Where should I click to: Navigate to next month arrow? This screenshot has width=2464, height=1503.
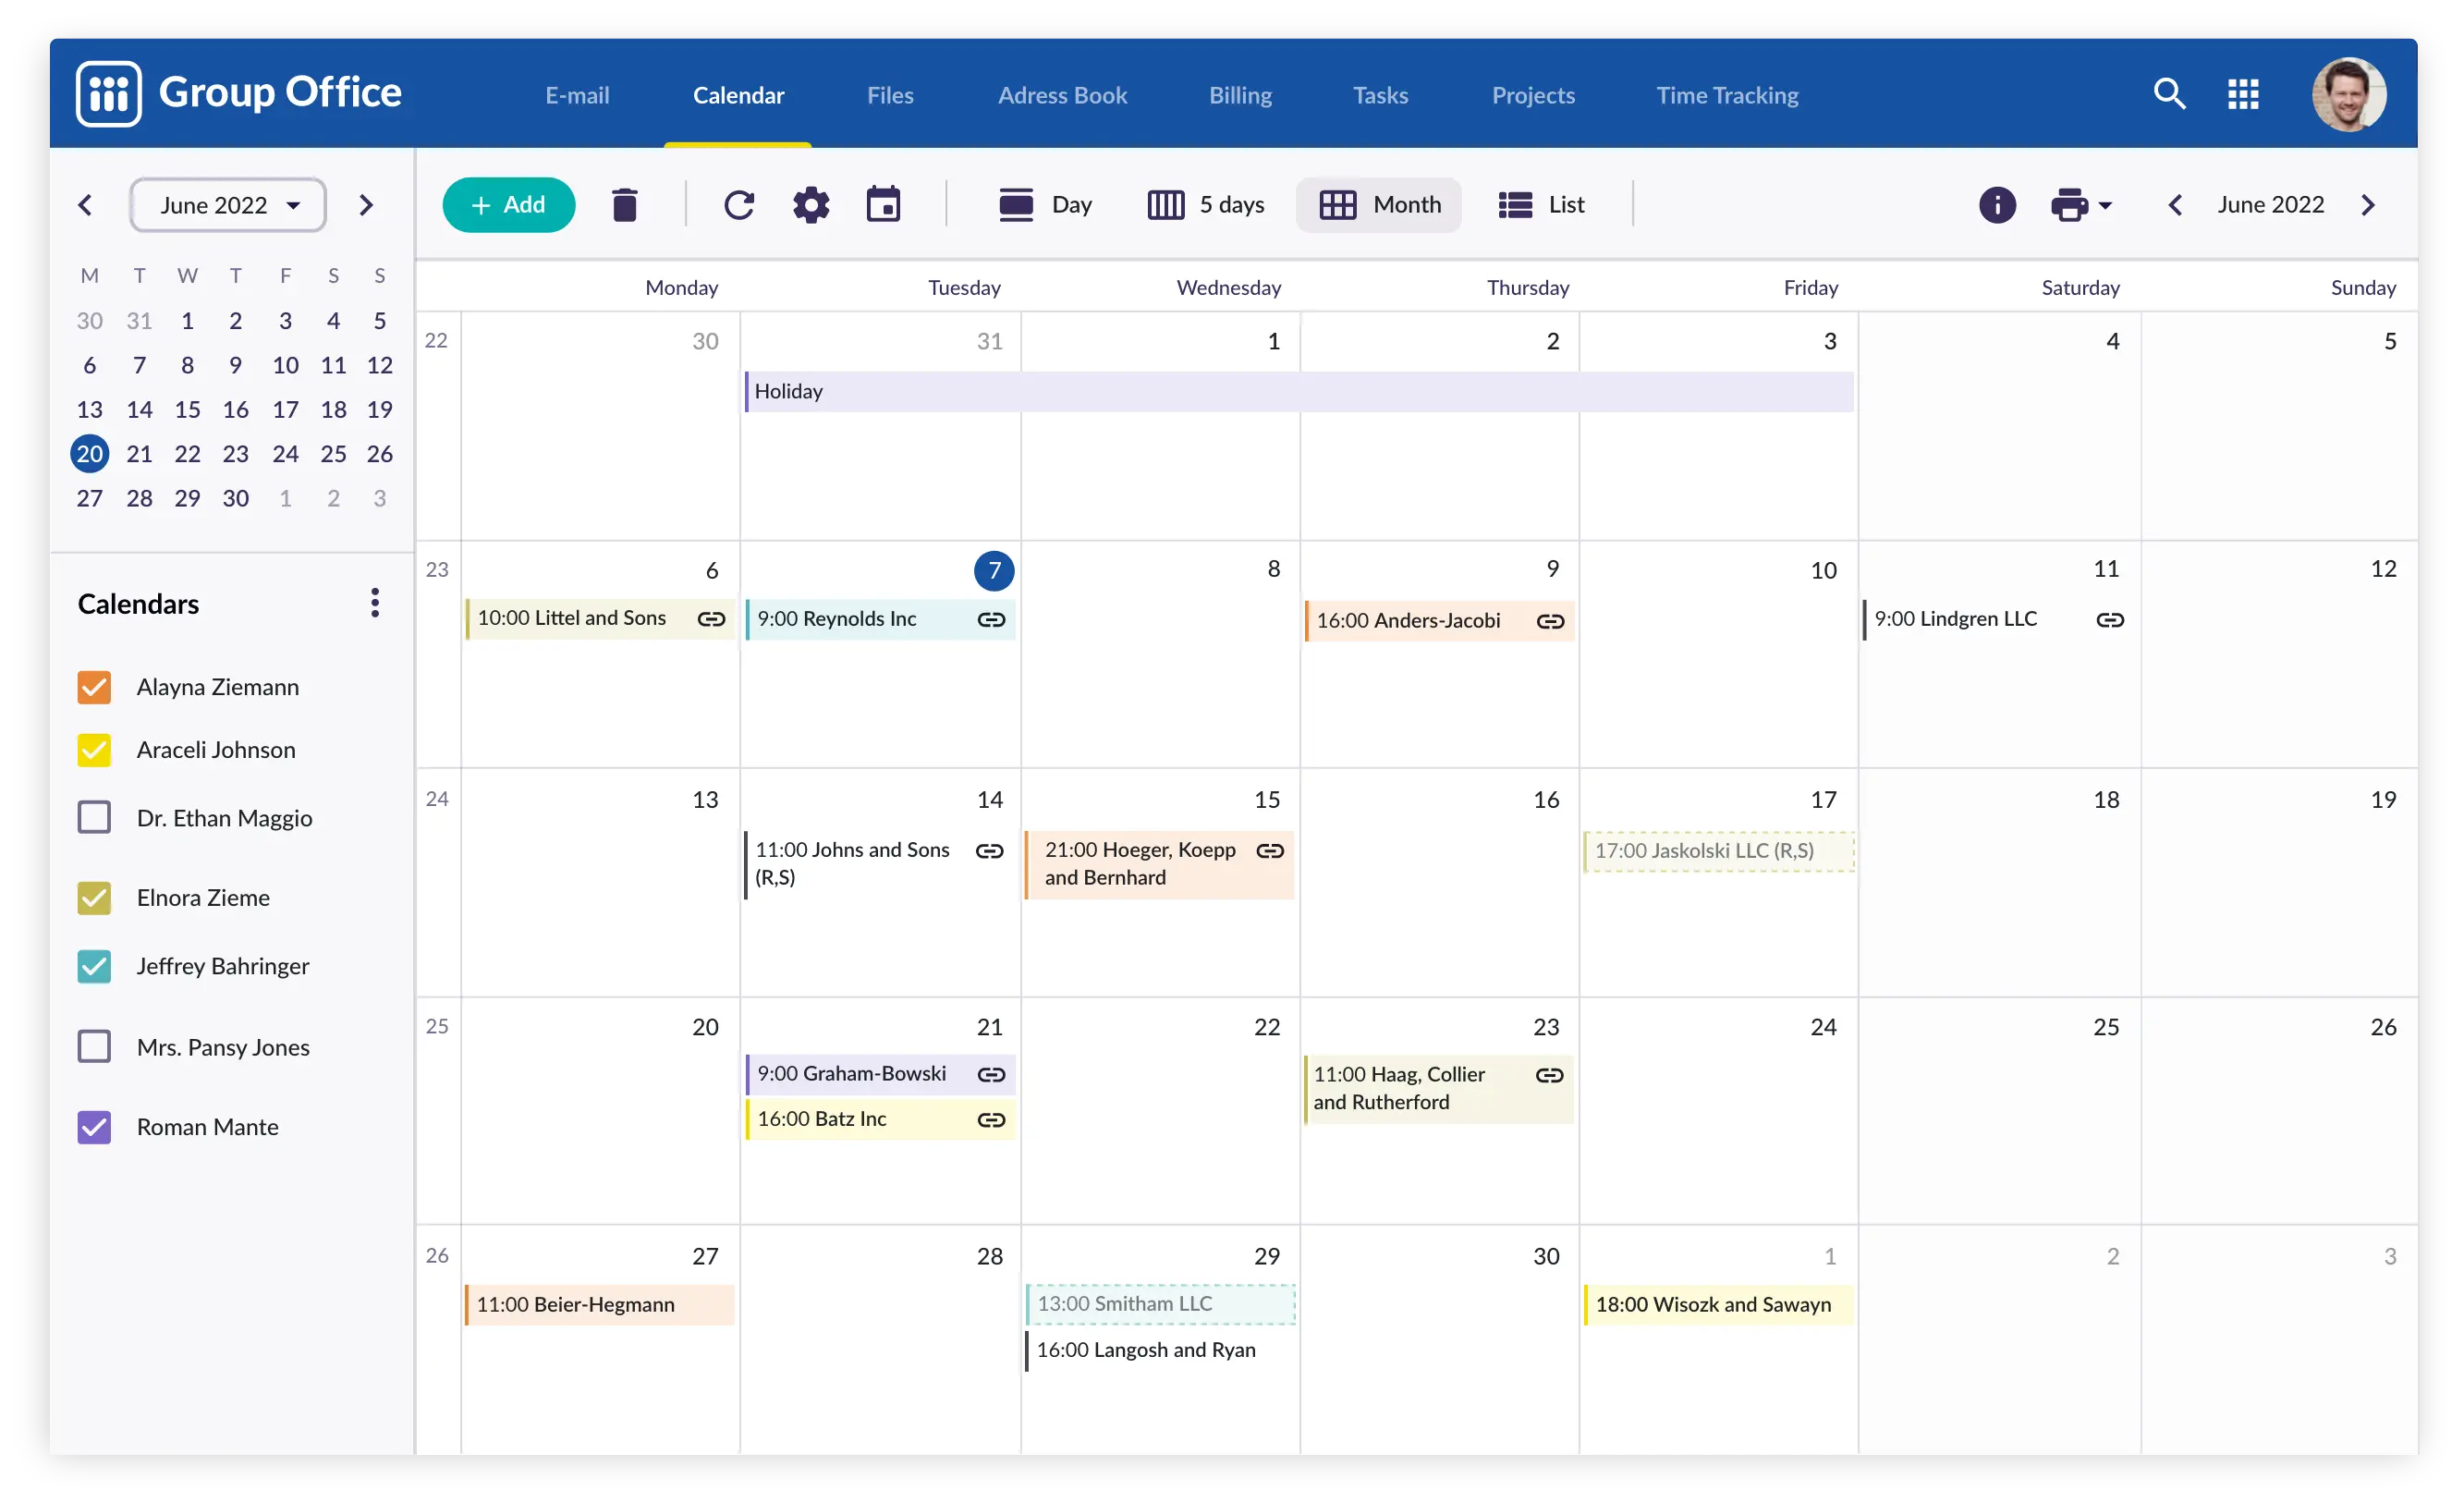2369,204
